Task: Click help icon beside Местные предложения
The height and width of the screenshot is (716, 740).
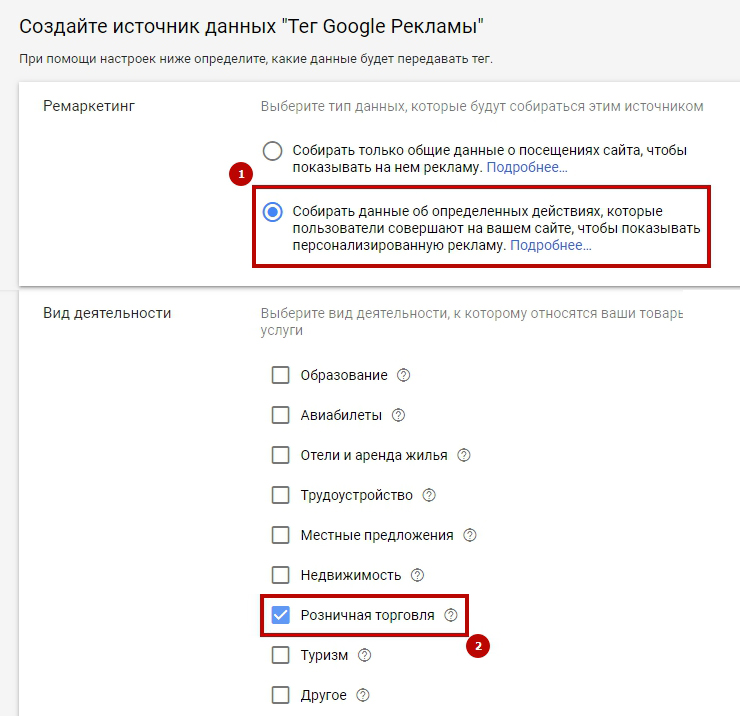Action: tap(470, 535)
